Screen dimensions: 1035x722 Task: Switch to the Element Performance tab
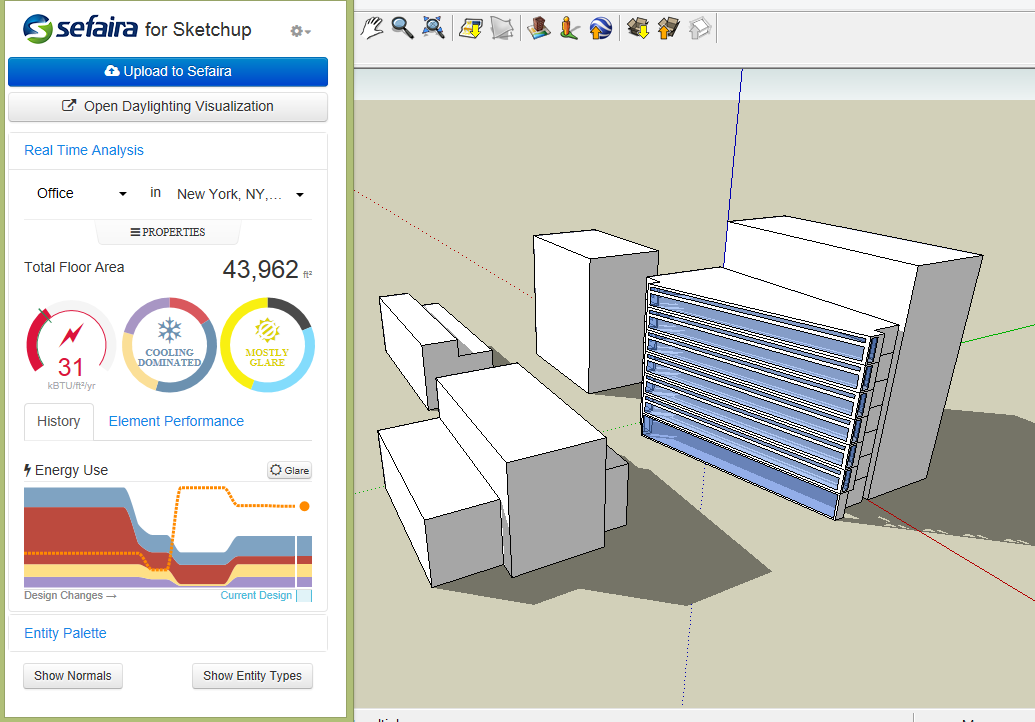[175, 421]
